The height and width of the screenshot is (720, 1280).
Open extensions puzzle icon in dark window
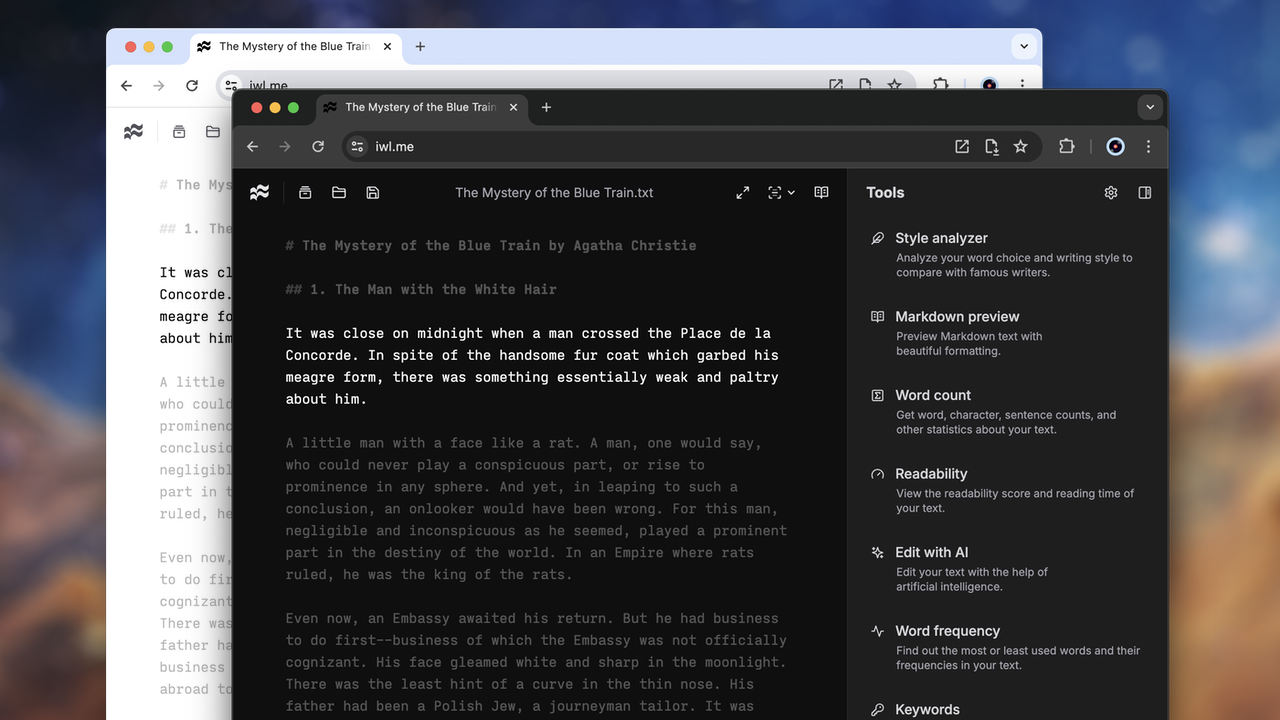pyautogui.click(x=1067, y=146)
